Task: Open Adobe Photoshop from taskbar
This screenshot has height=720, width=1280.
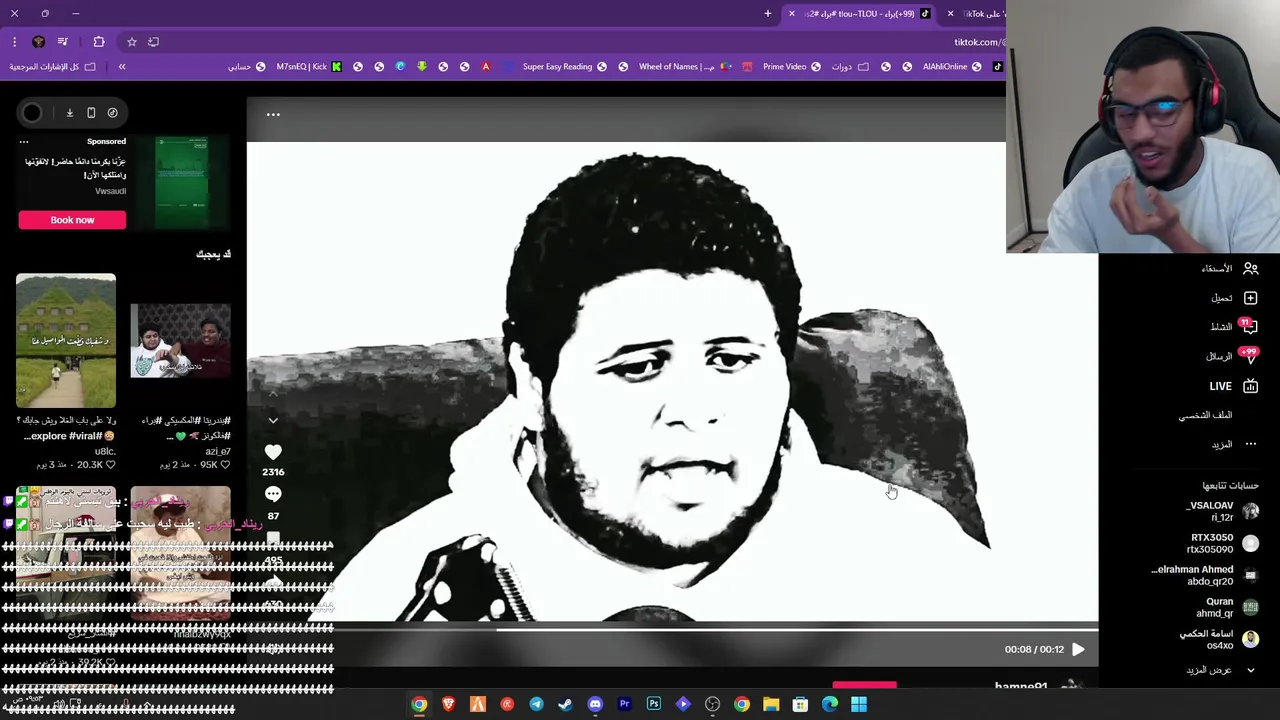Action: [x=654, y=705]
